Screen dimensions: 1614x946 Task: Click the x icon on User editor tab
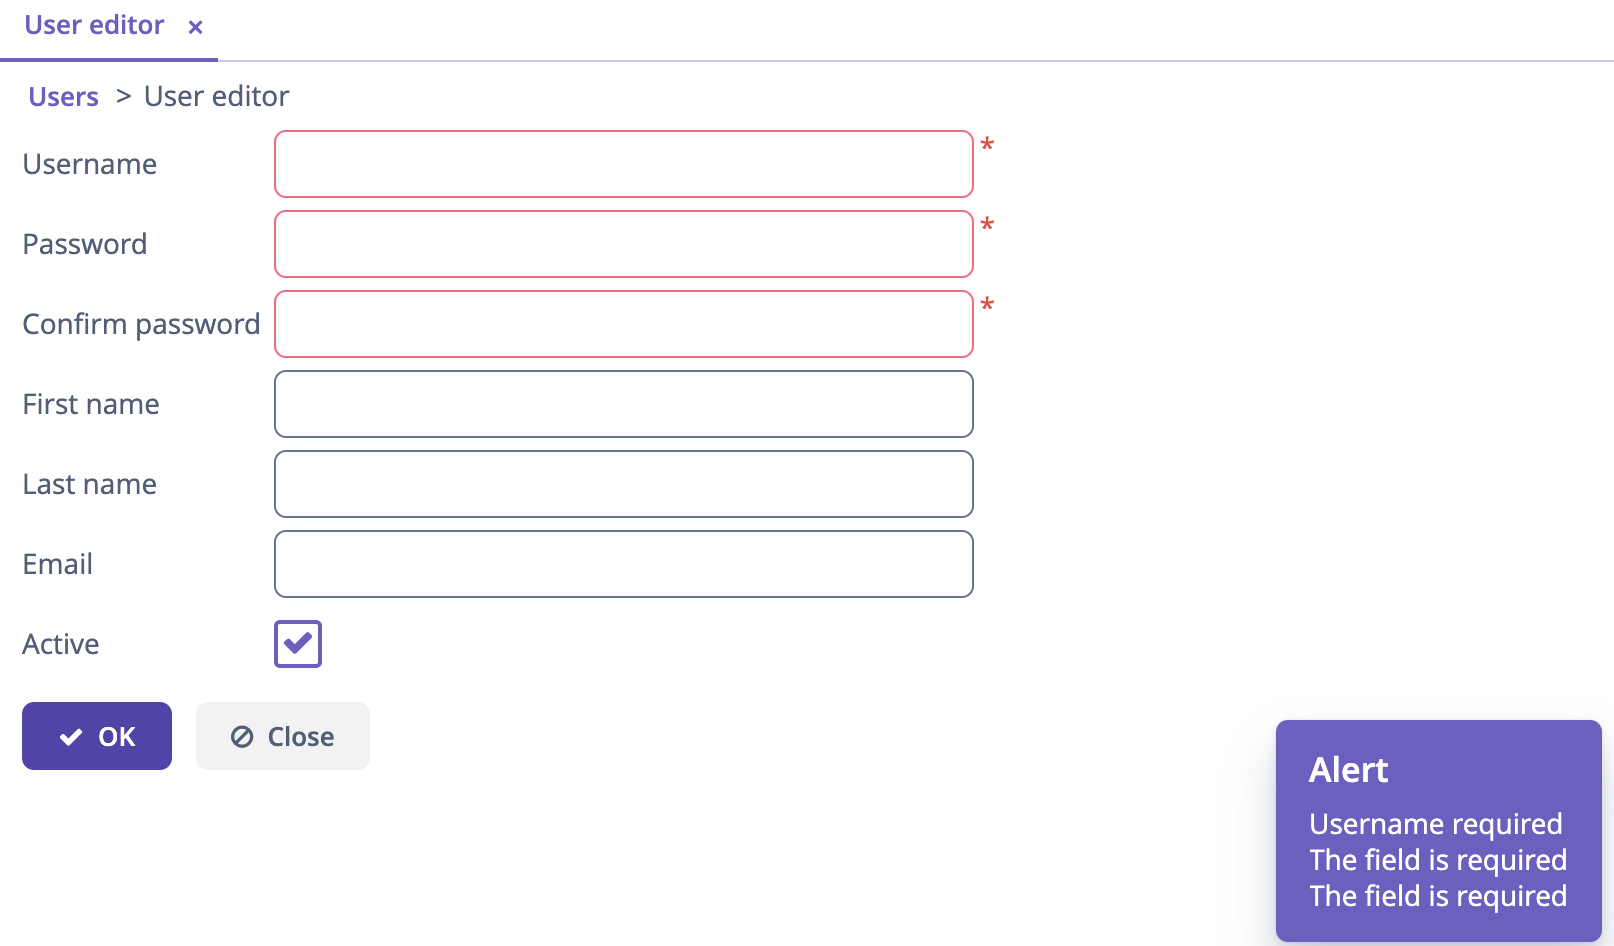click(194, 26)
